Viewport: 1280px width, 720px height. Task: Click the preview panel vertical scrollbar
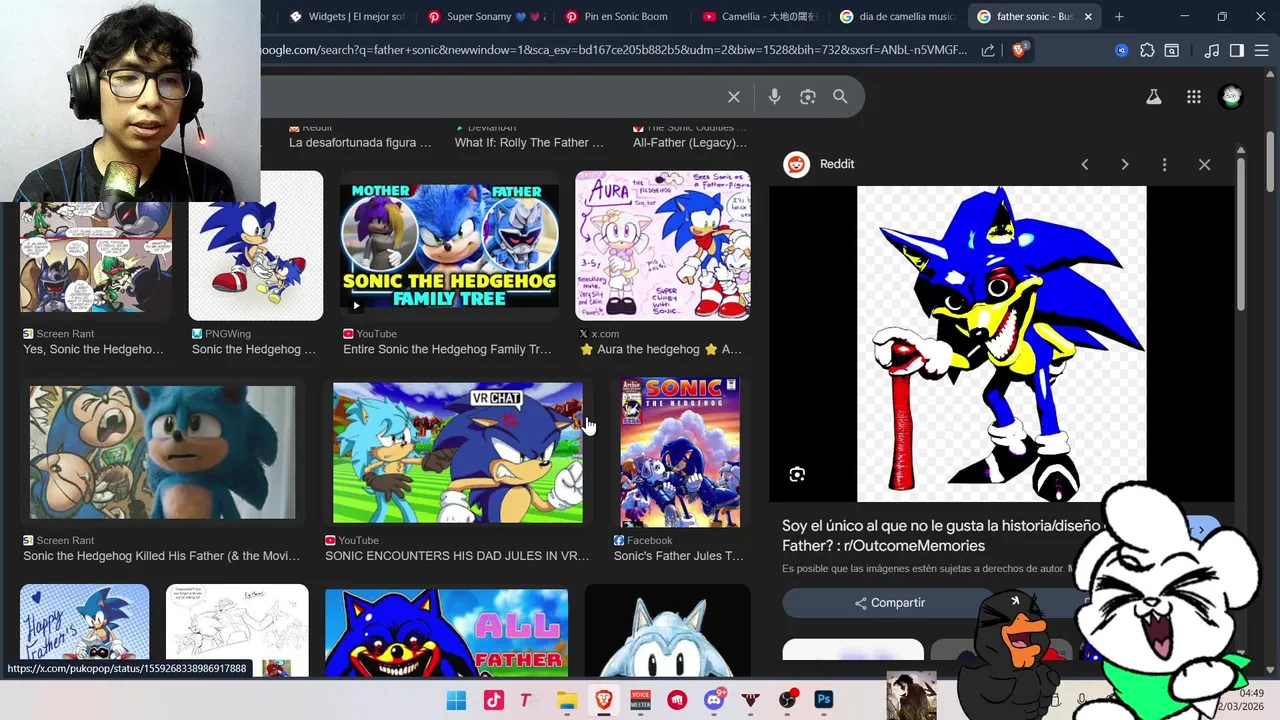1241,235
